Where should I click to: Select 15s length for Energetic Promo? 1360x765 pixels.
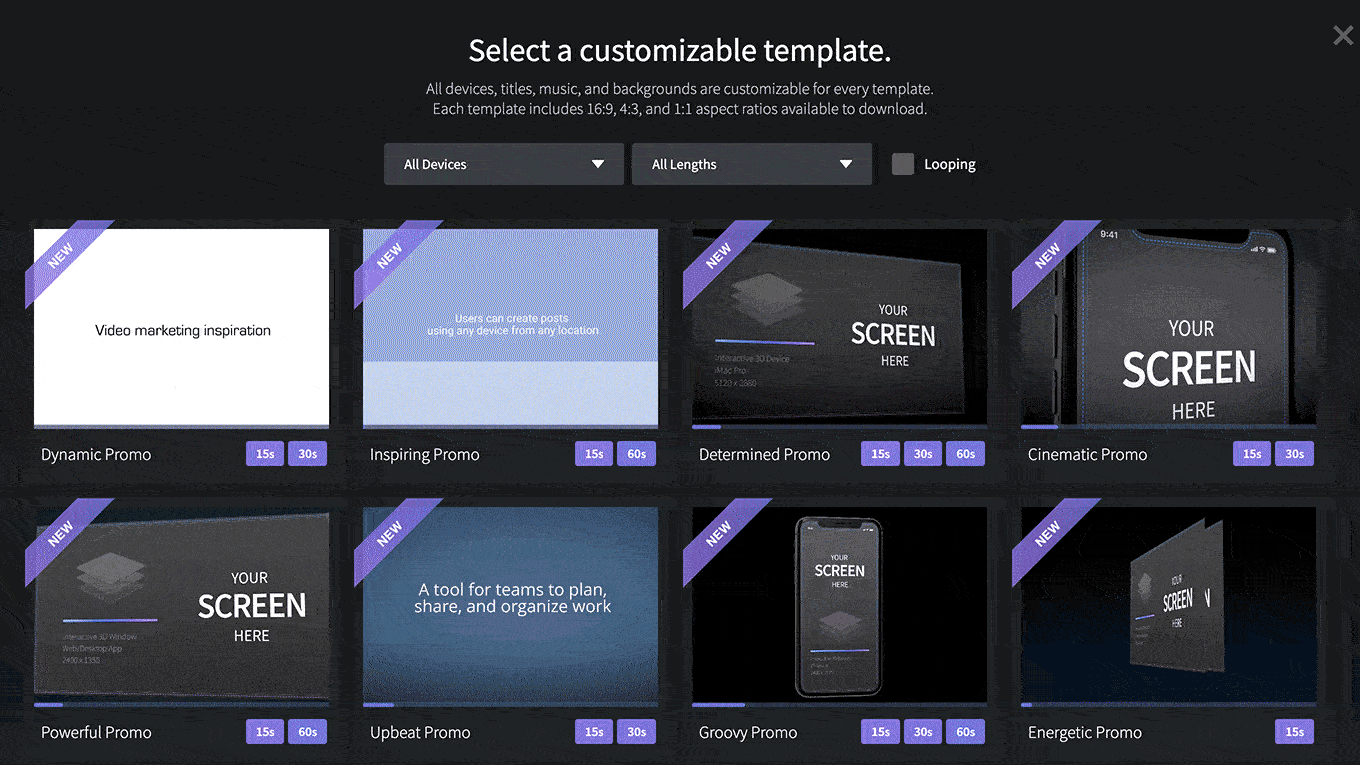[x=1295, y=732]
